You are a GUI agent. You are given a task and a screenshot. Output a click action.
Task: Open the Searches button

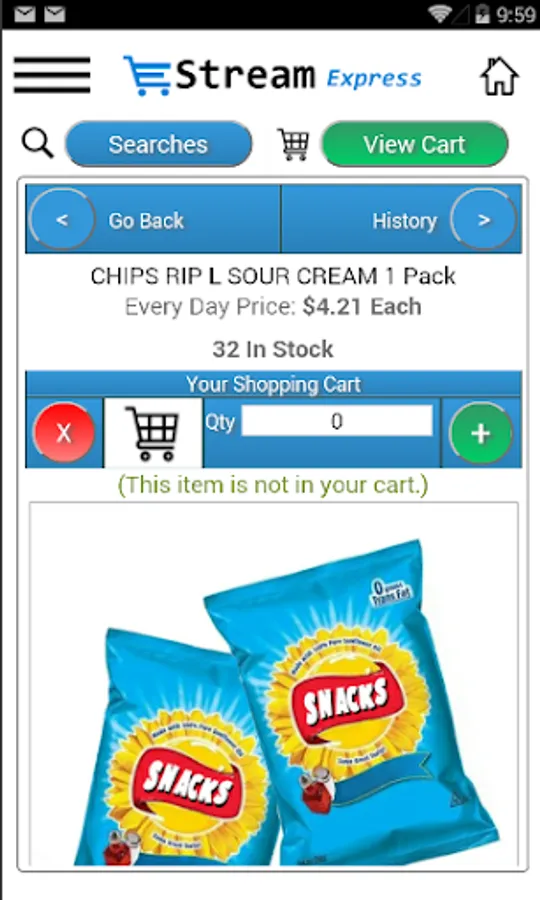[x=158, y=144]
